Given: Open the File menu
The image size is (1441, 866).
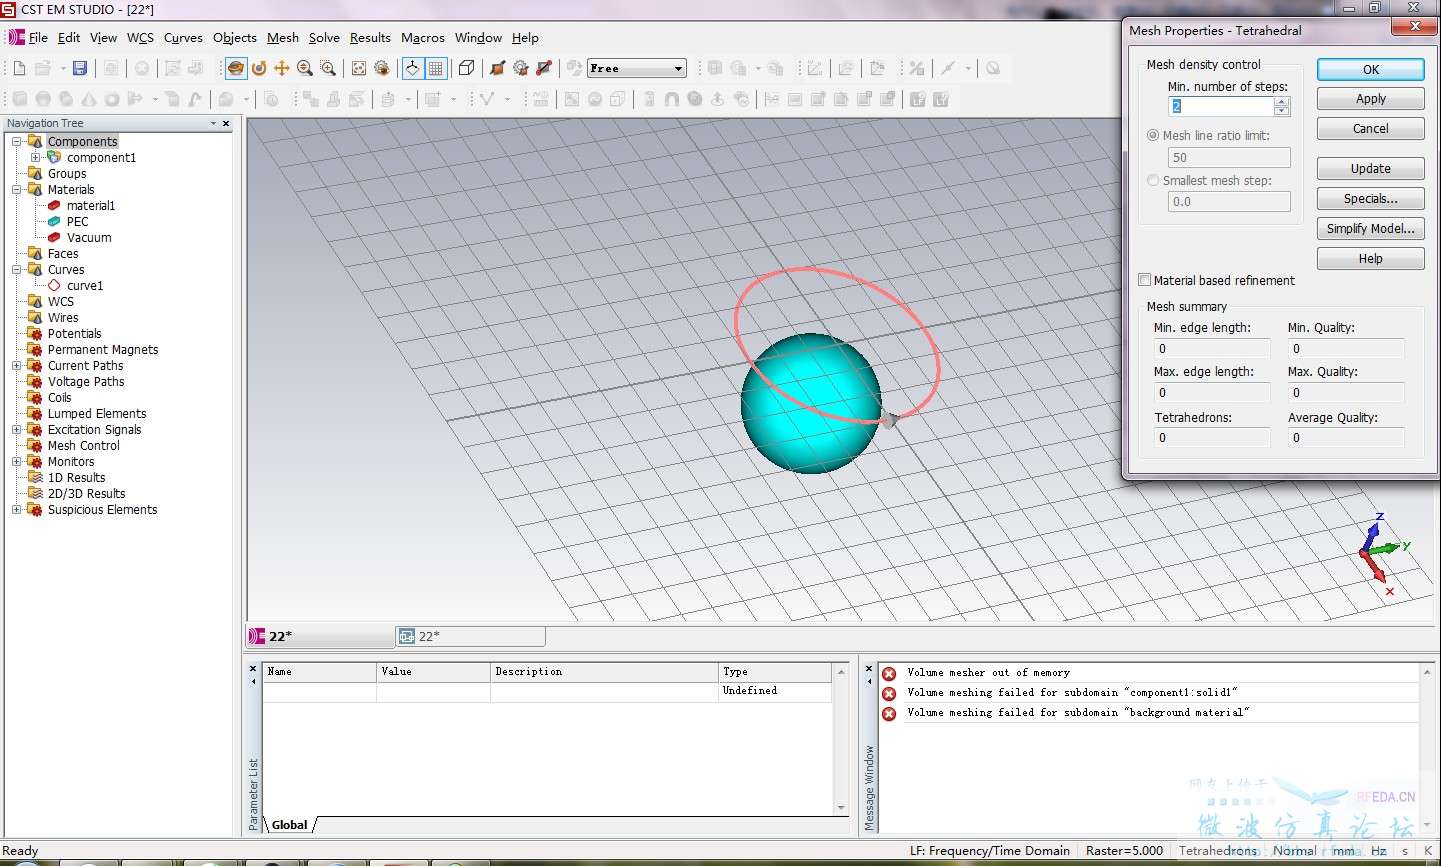Looking at the screenshot, I should click(x=38, y=37).
